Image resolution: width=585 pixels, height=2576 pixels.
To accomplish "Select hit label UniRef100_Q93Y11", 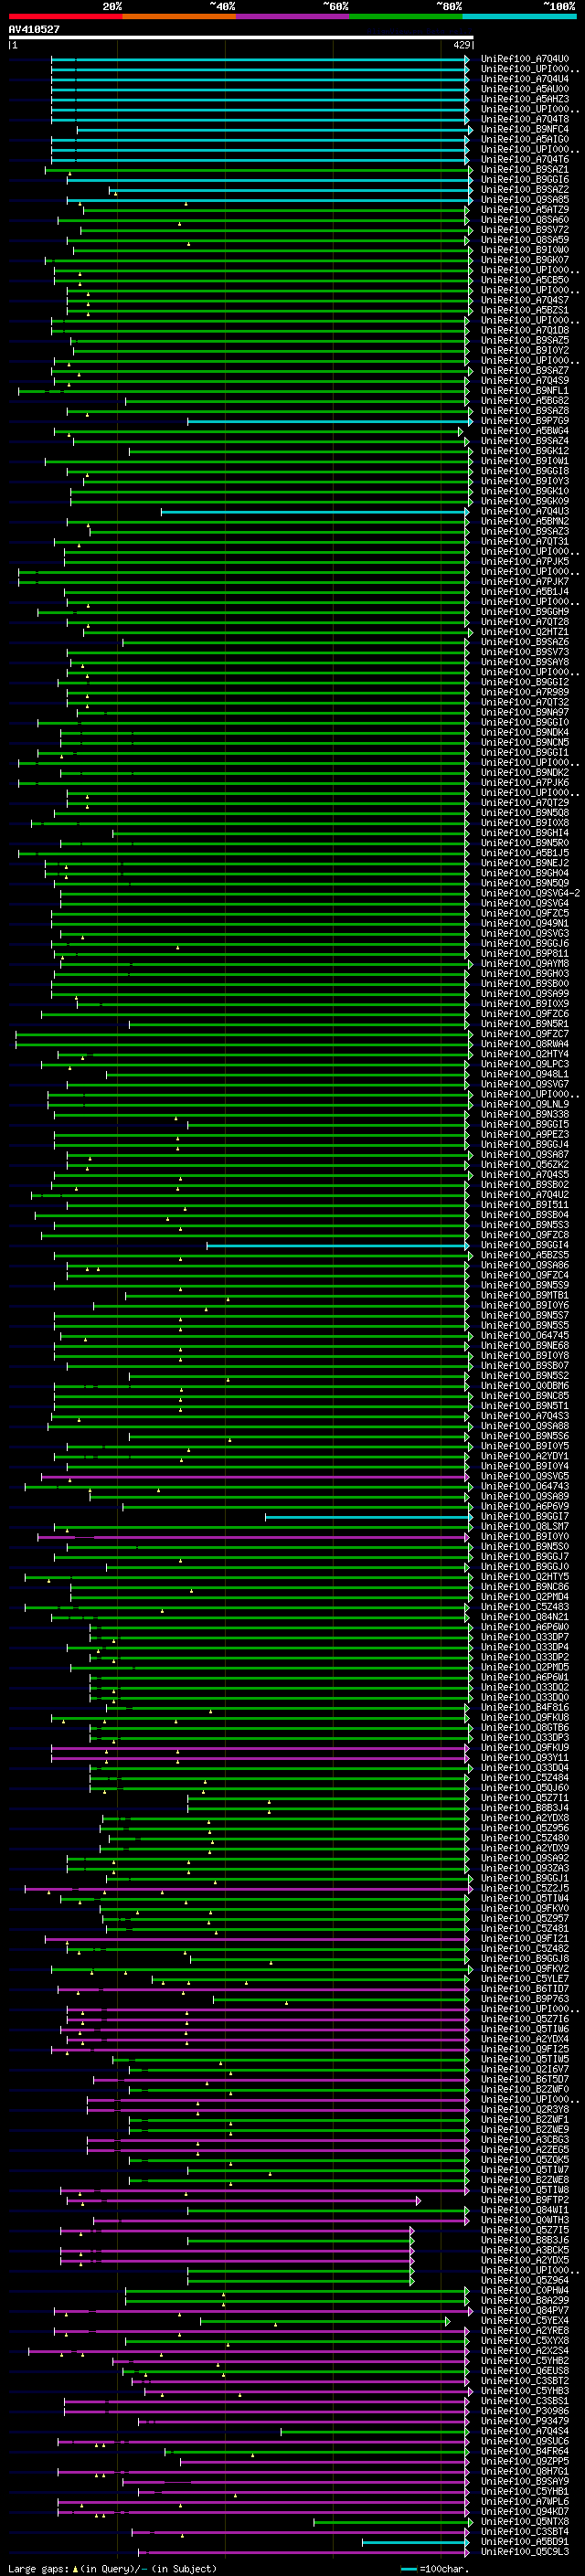I will pyautogui.click(x=525, y=1758).
